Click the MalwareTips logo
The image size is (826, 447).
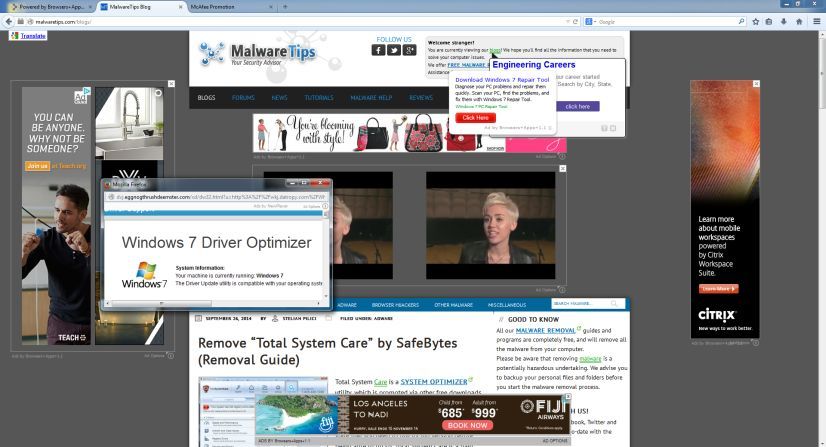257,54
